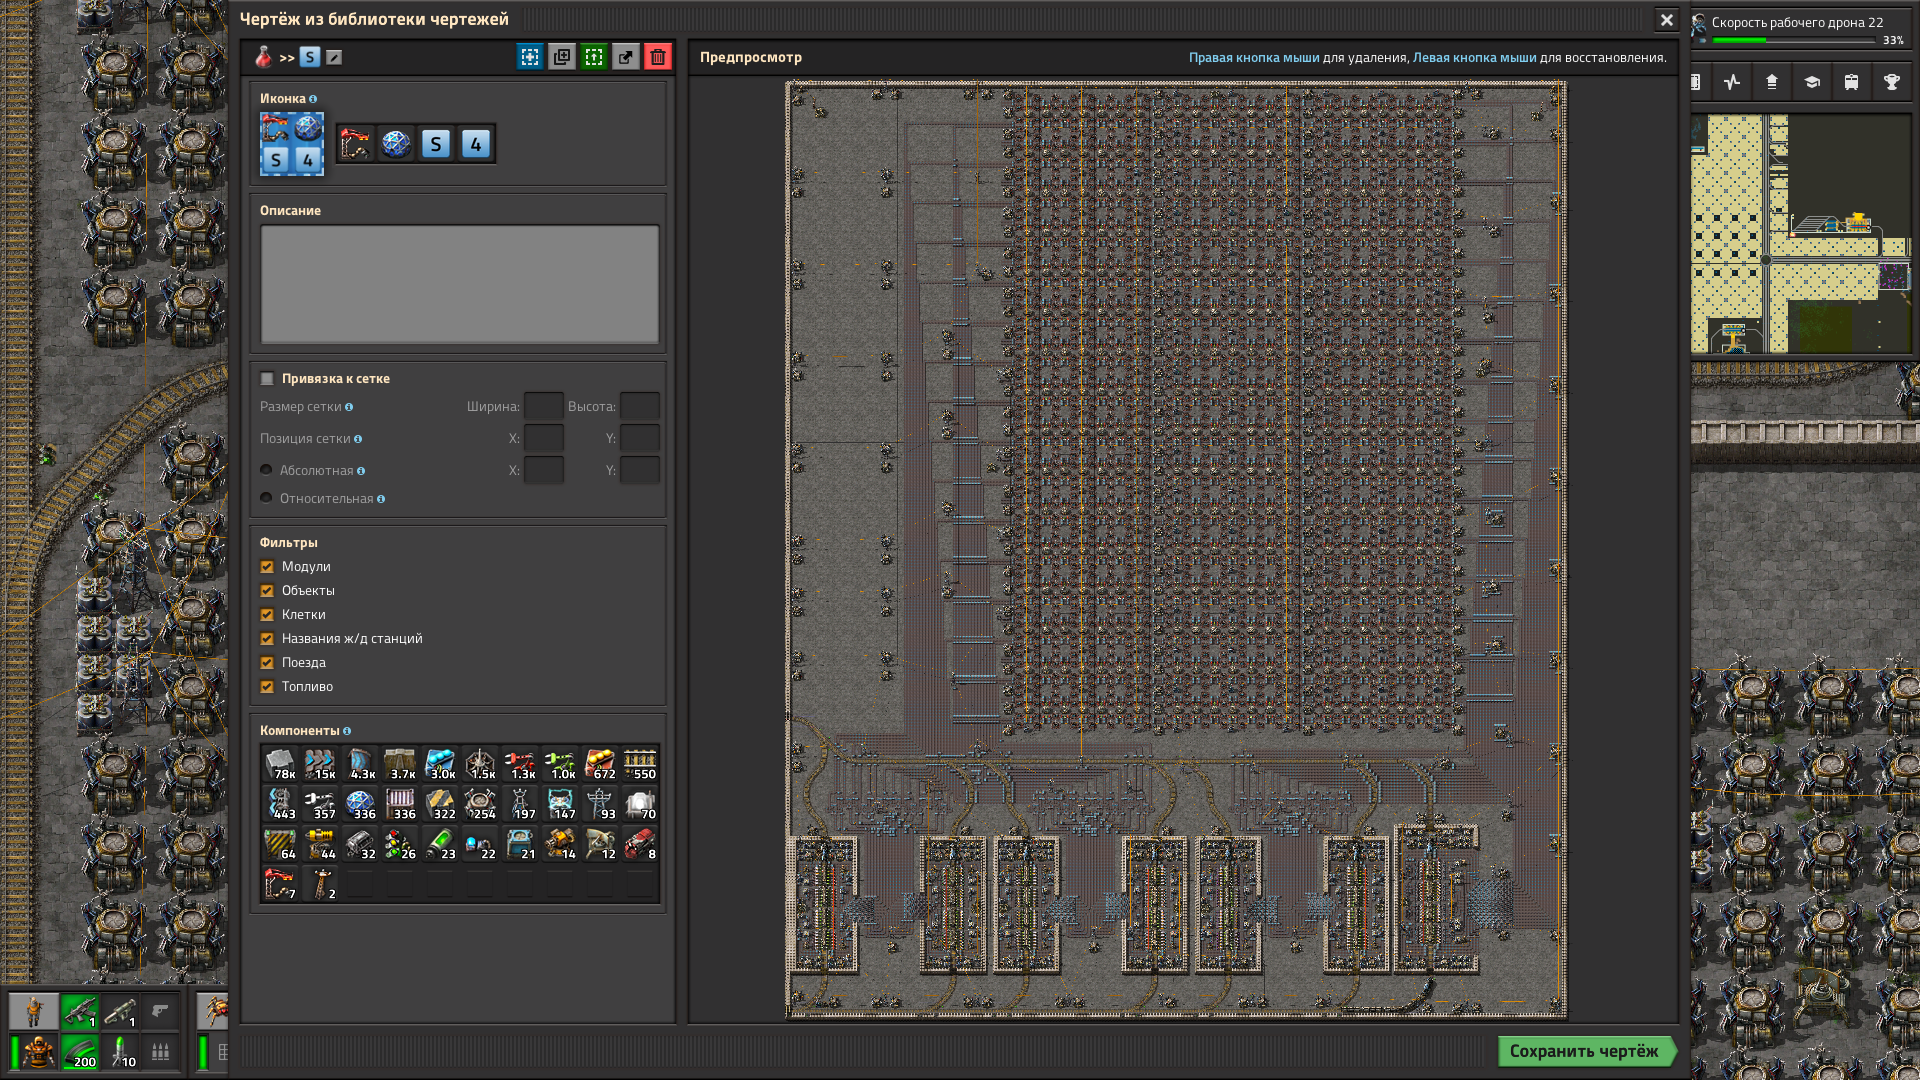Click the info icon next to Компоненты
The image size is (1920, 1080).
(347, 731)
